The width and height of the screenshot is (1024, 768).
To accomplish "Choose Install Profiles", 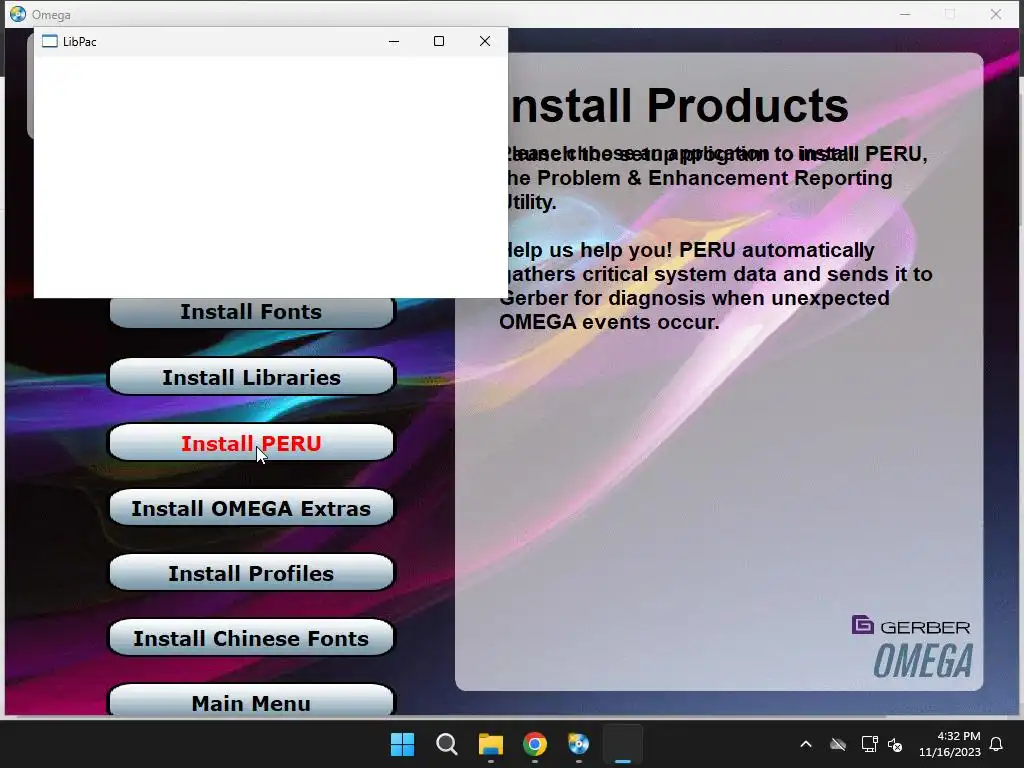I will [x=251, y=573].
